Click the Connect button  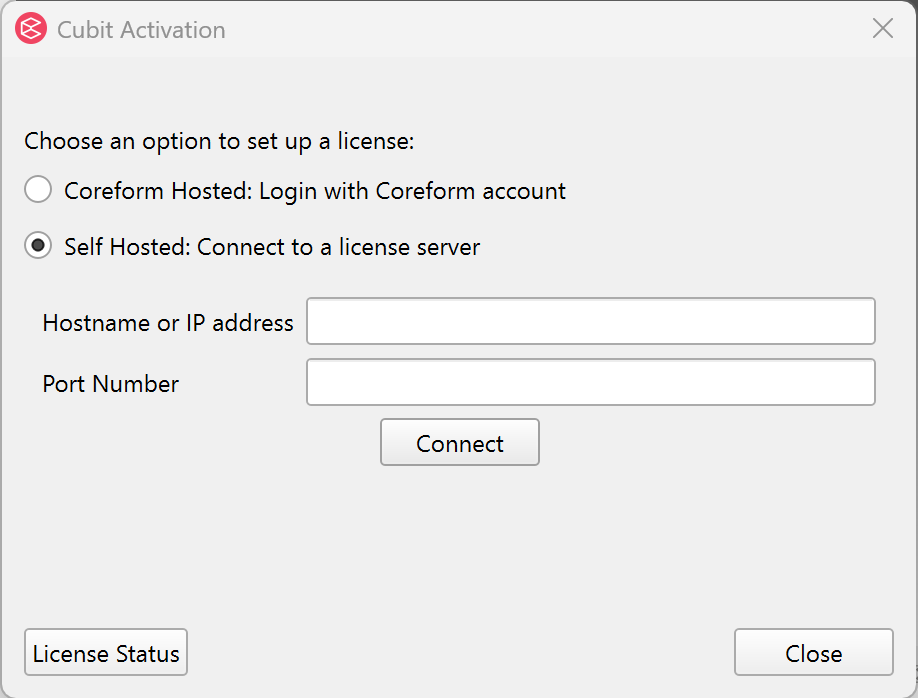[x=460, y=442]
